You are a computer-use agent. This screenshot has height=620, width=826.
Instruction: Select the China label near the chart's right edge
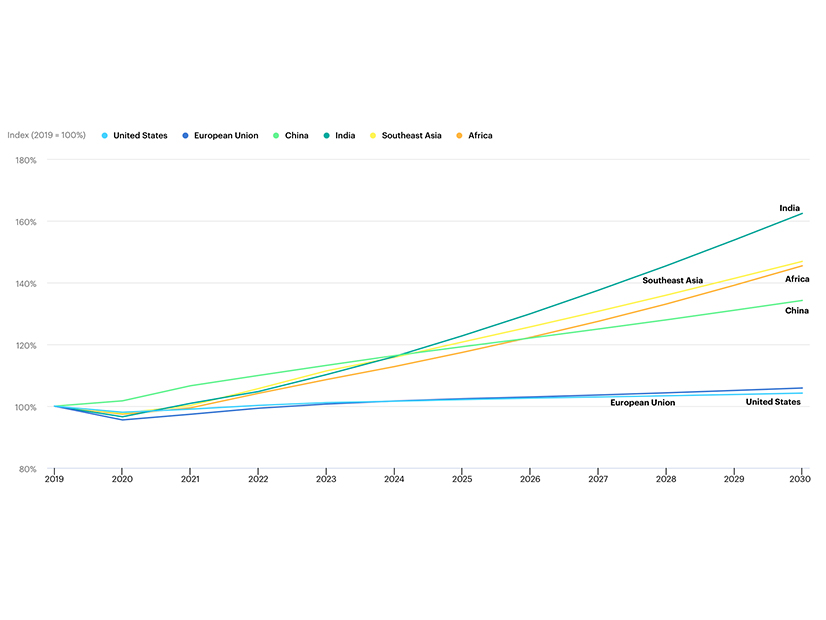coord(796,311)
